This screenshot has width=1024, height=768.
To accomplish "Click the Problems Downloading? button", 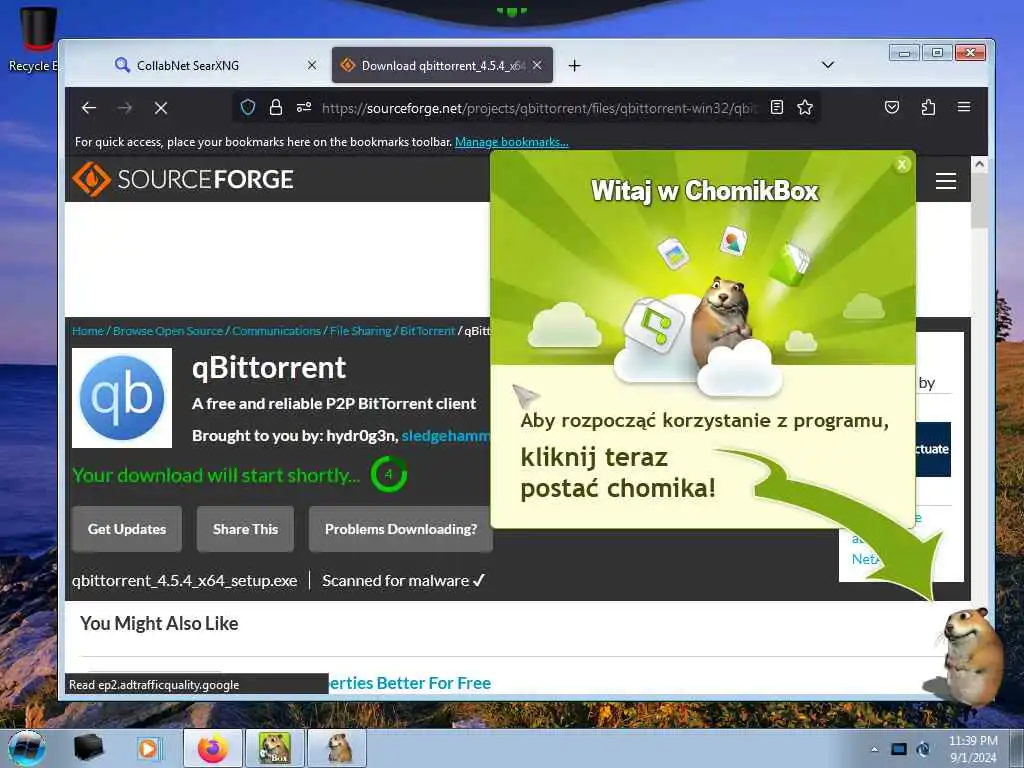I will pyautogui.click(x=400, y=529).
